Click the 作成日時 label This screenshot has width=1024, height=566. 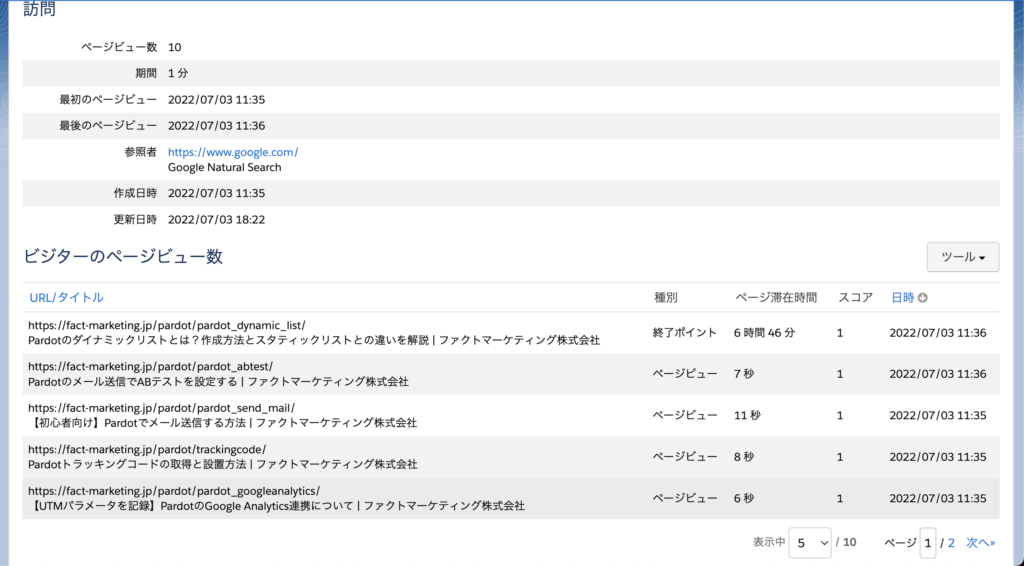point(135,193)
